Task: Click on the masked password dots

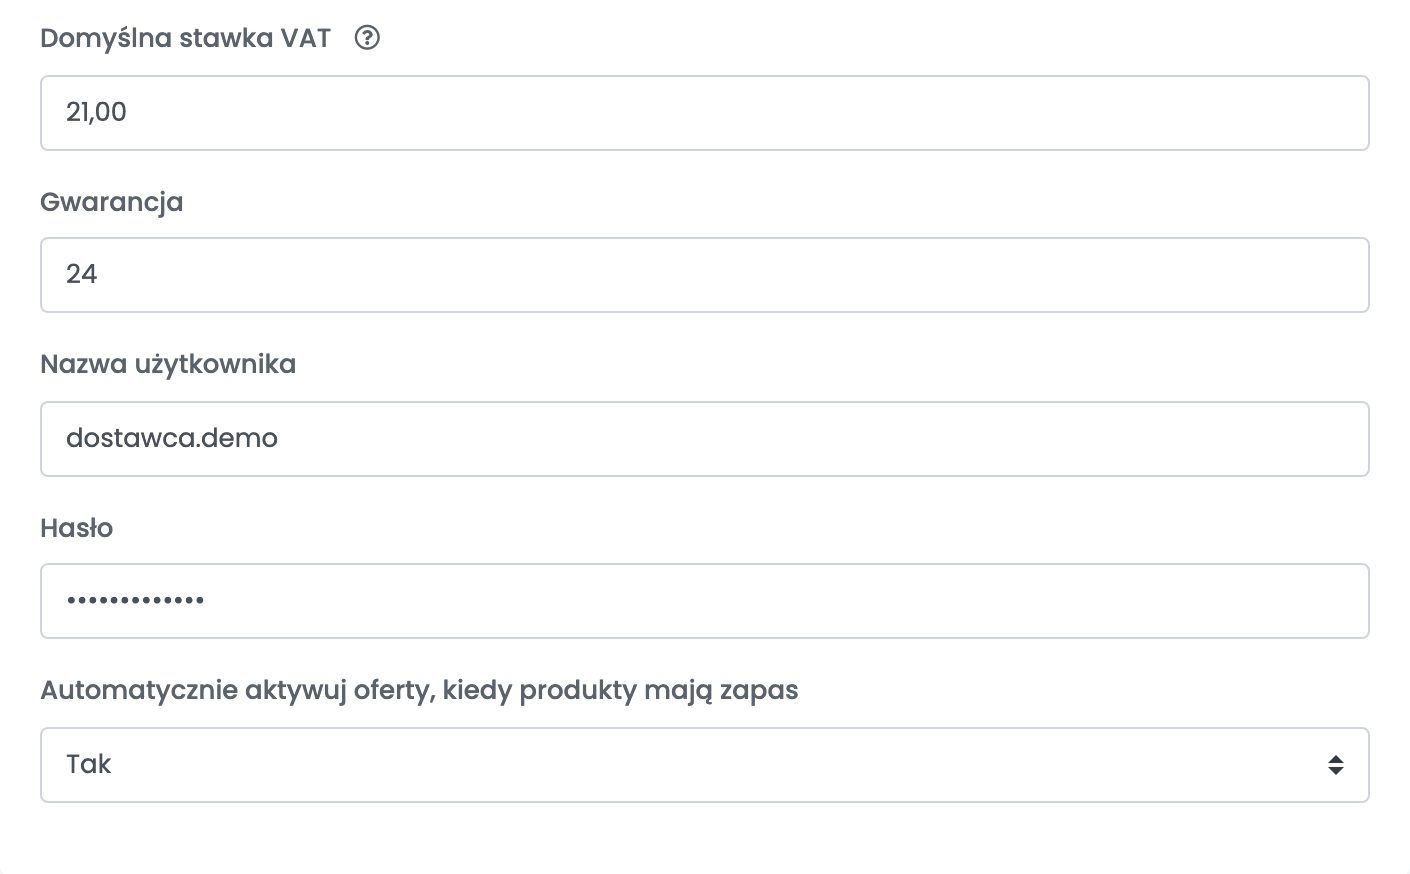Action: (135, 601)
